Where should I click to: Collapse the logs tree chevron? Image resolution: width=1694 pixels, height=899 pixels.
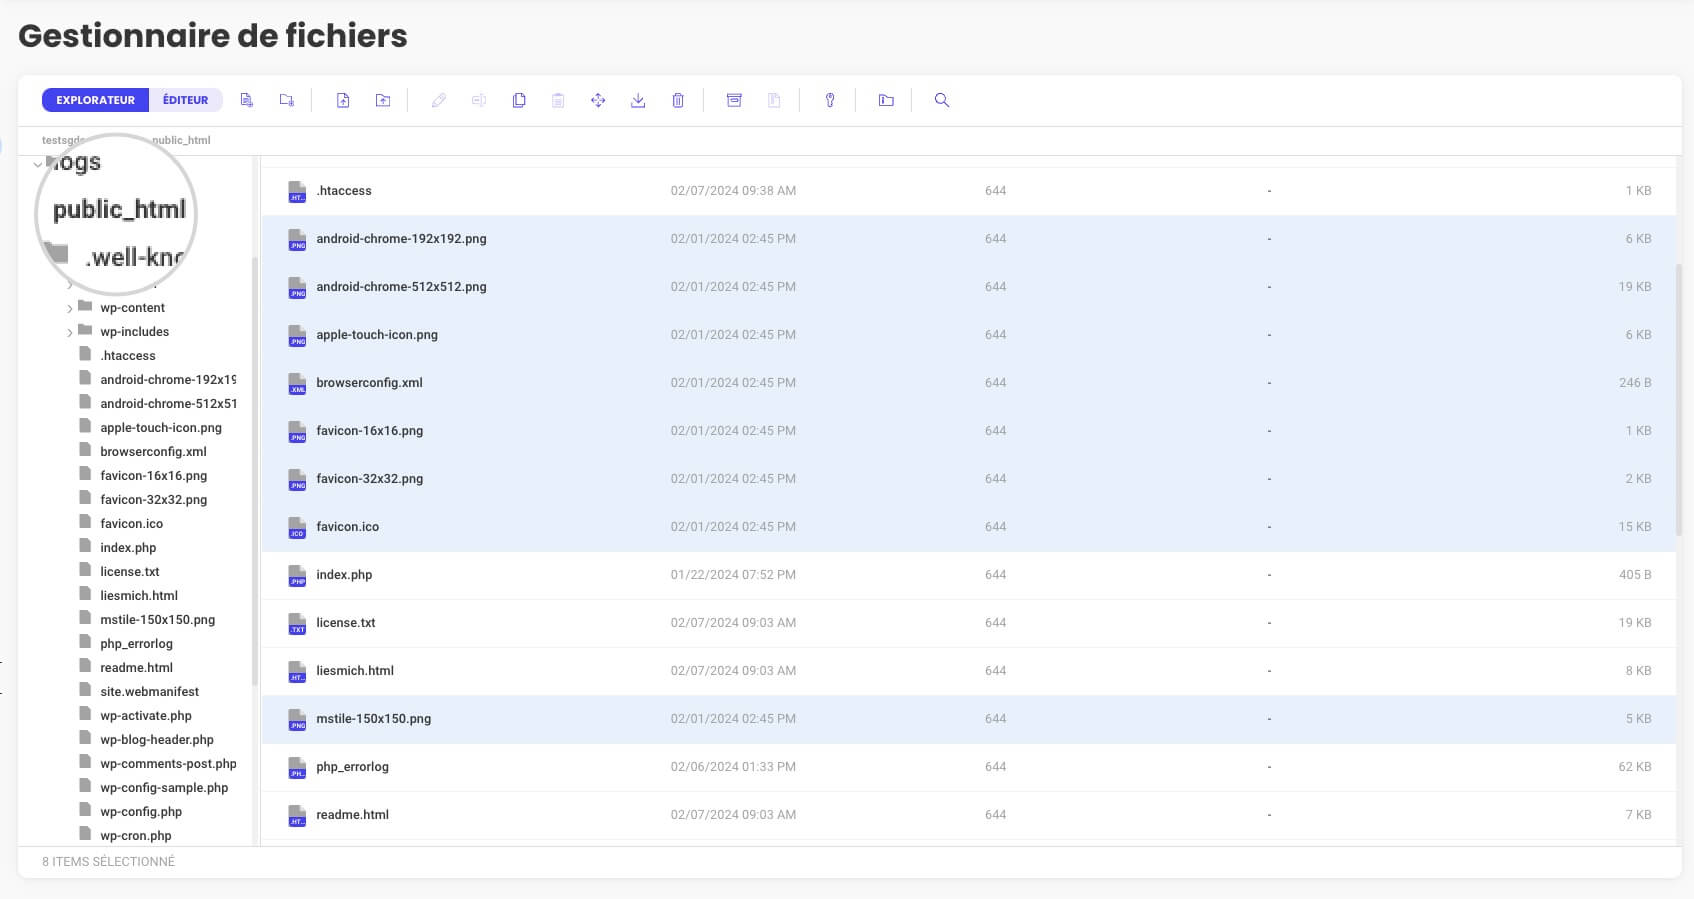[38, 164]
